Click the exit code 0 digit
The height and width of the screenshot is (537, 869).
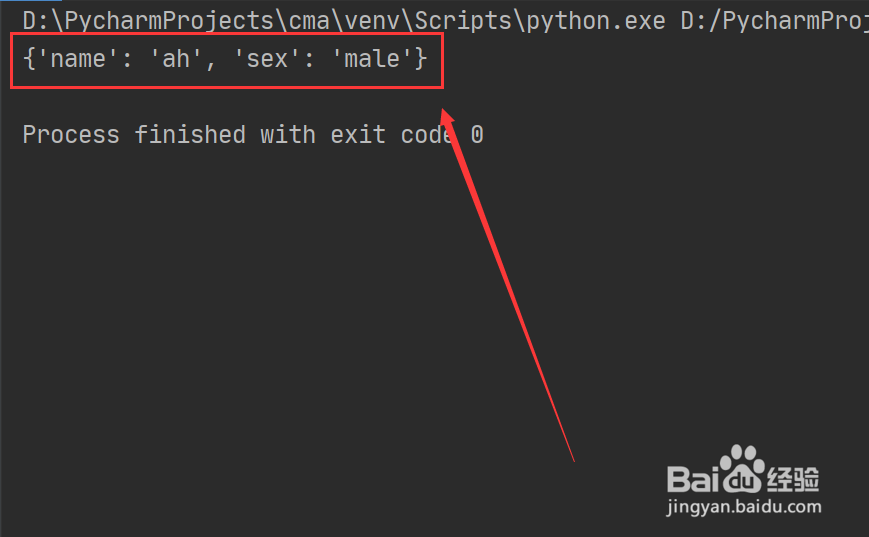477,135
